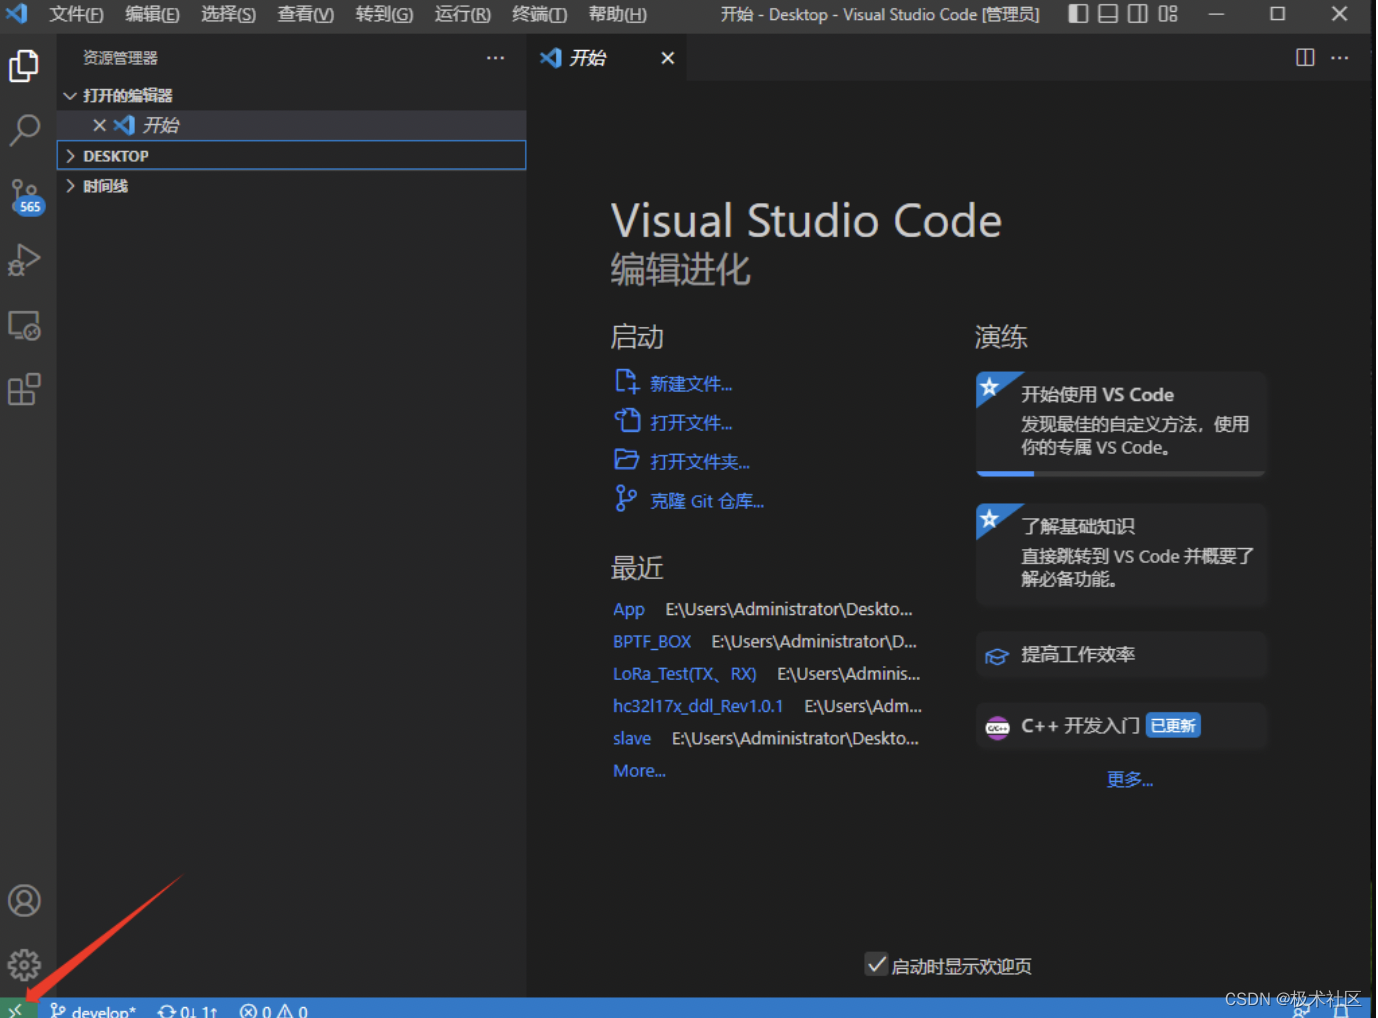Open the Run and Debug view

[x=24, y=260]
